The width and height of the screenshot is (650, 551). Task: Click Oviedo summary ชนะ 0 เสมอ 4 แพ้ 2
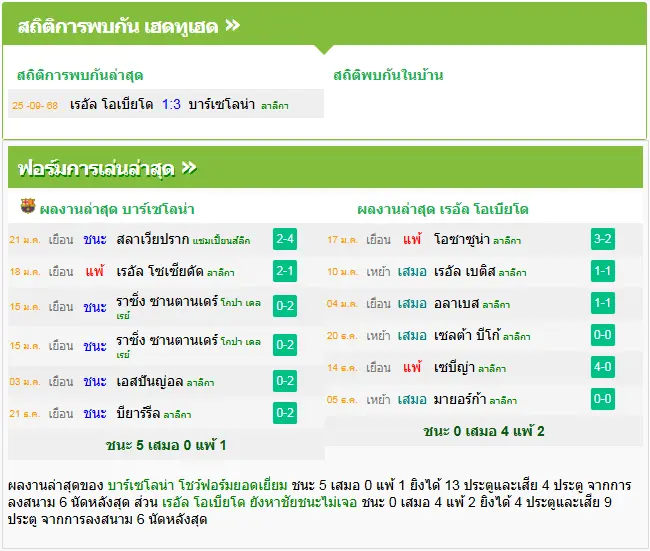tap(484, 431)
